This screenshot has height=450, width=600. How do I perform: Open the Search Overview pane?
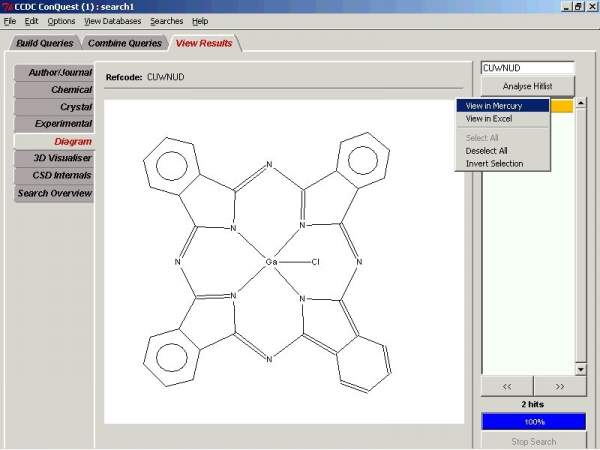[x=54, y=193]
